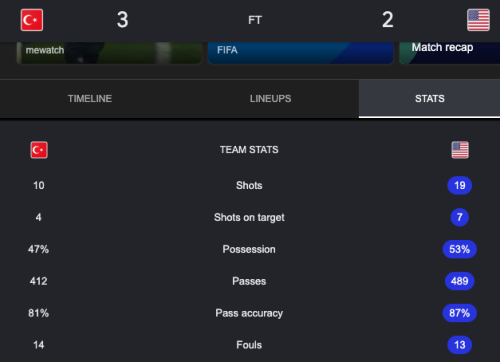Switch to the TIMELINE tab
This screenshot has width=500, height=362.
click(90, 99)
